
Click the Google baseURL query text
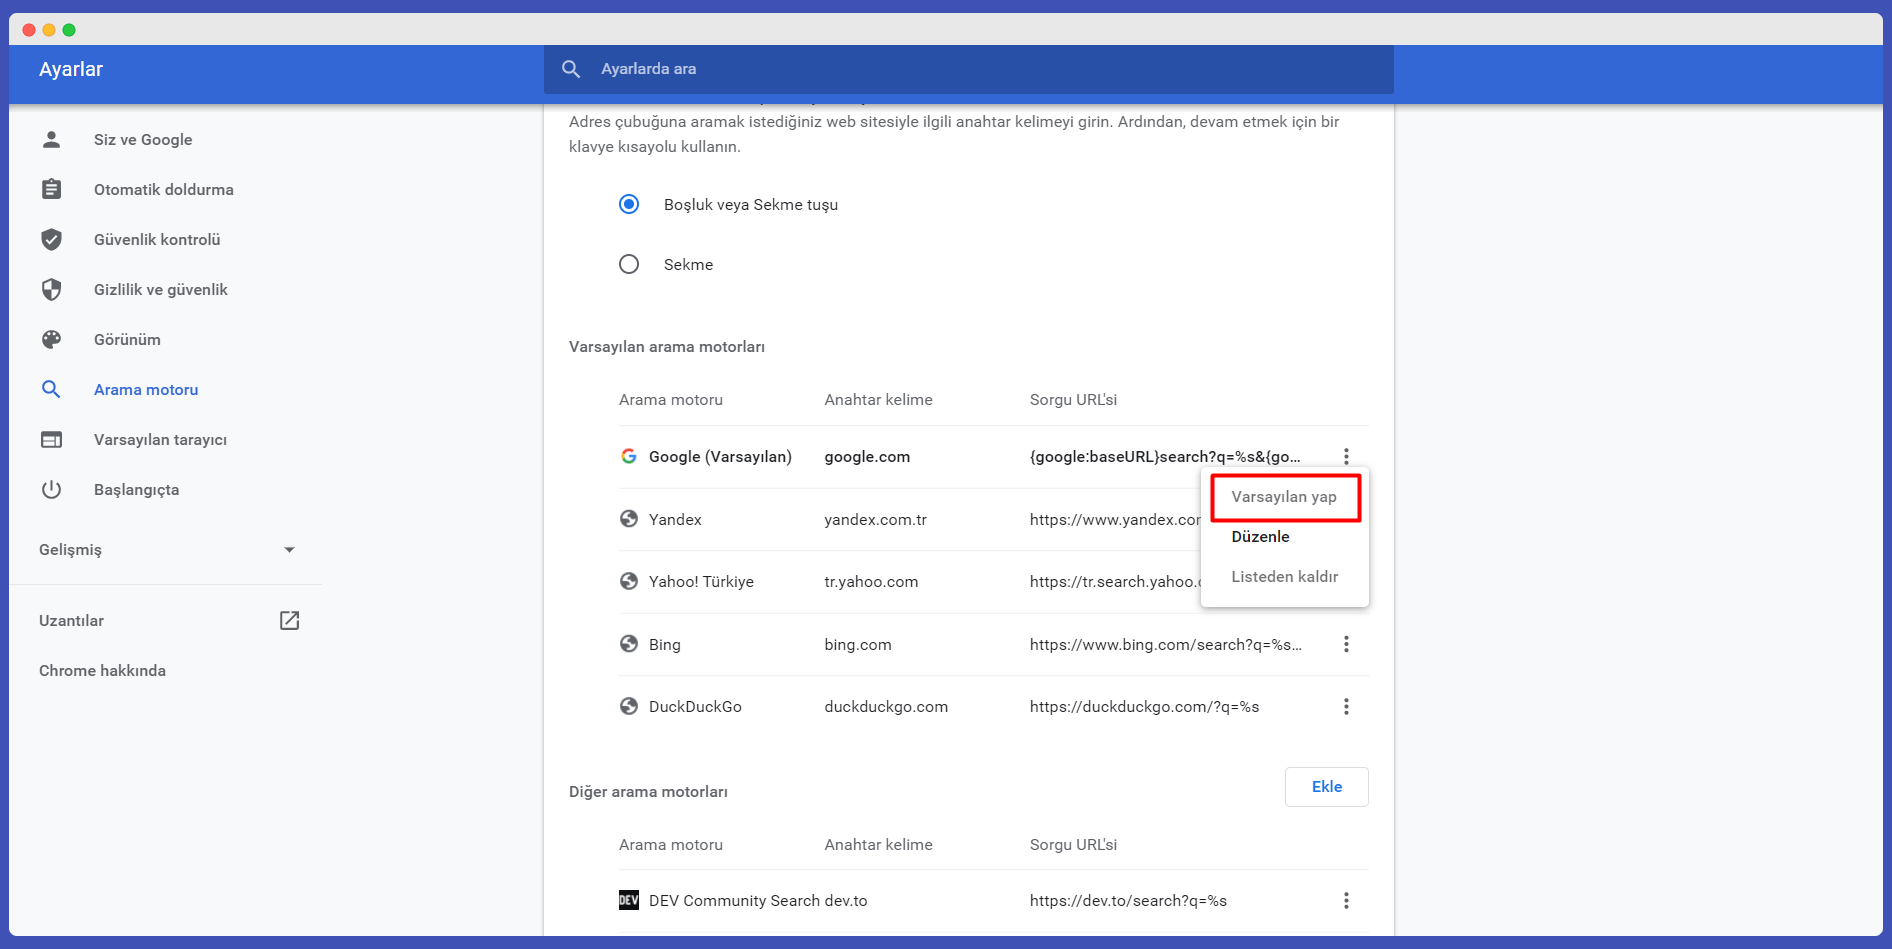(x=1165, y=457)
